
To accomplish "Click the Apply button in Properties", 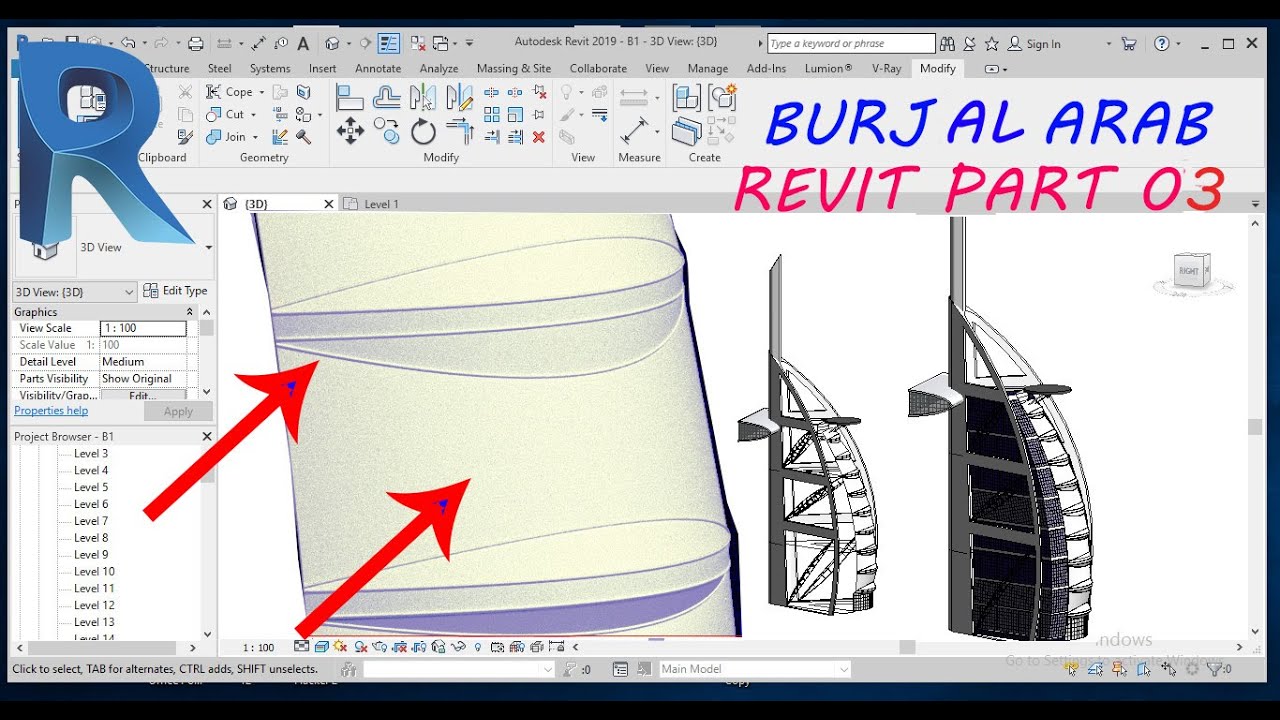I will click(x=178, y=412).
